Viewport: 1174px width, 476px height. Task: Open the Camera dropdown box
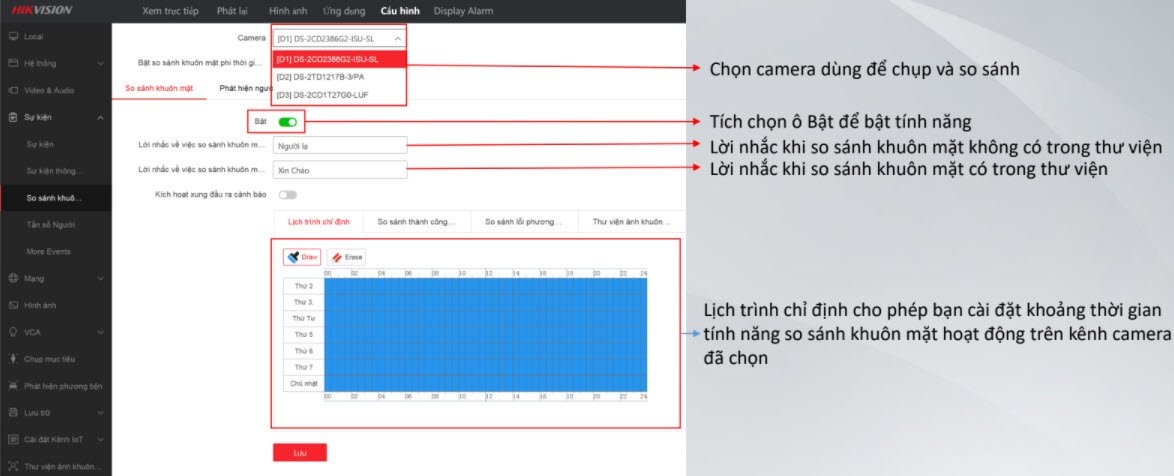(x=339, y=38)
